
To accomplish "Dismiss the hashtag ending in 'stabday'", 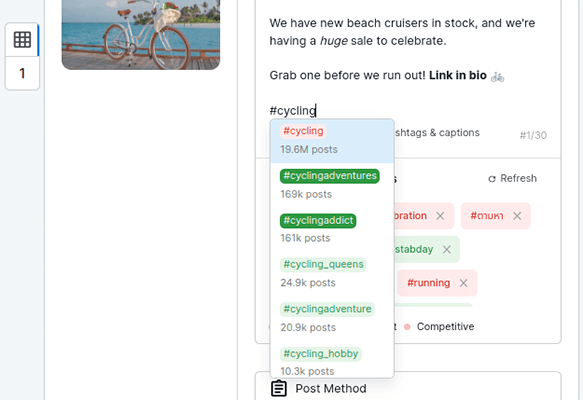I will (x=447, y=249).
